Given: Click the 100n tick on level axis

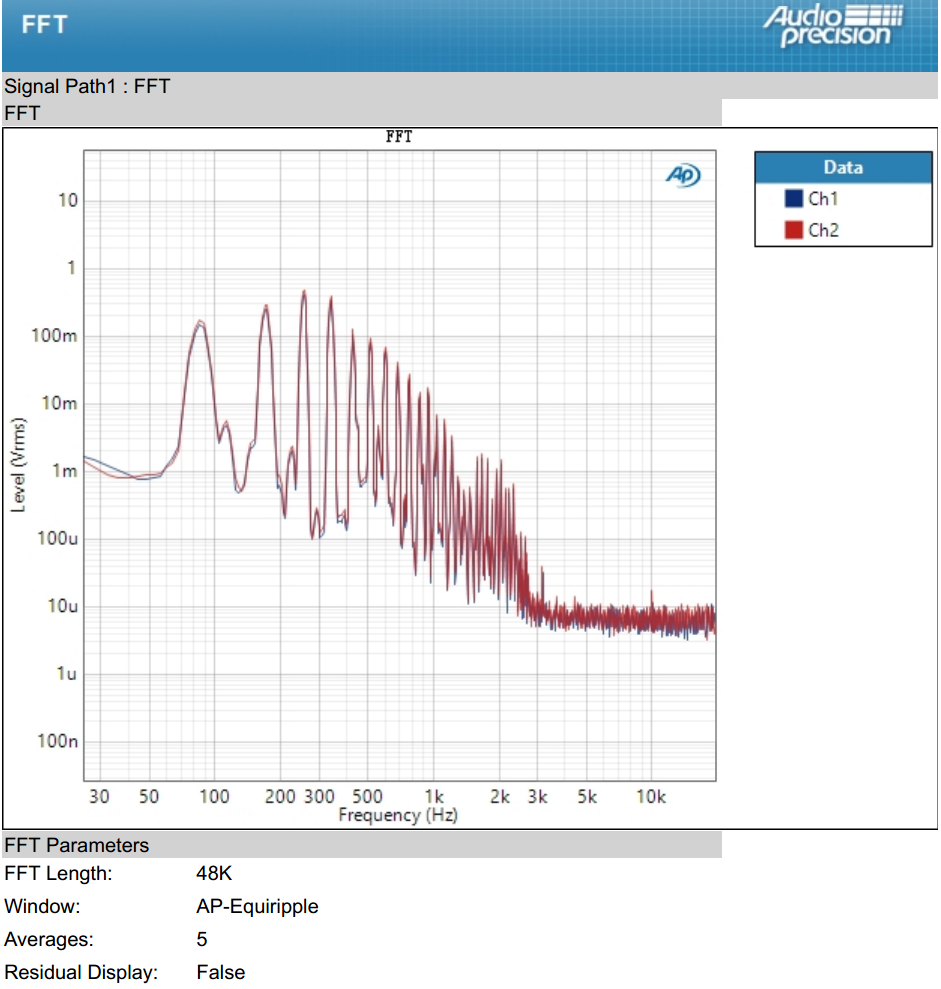Looking at the screenshot, I should tap(57, 741).
